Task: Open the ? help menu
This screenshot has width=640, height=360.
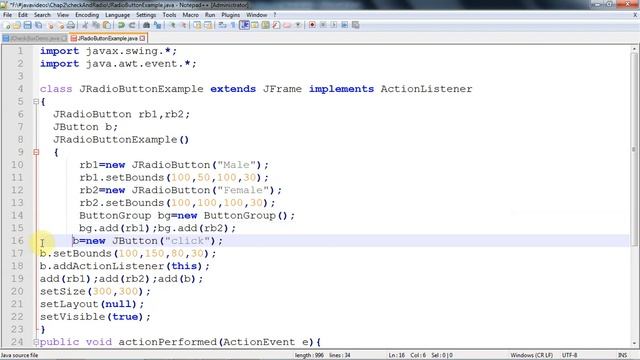Action: (275, 15)
